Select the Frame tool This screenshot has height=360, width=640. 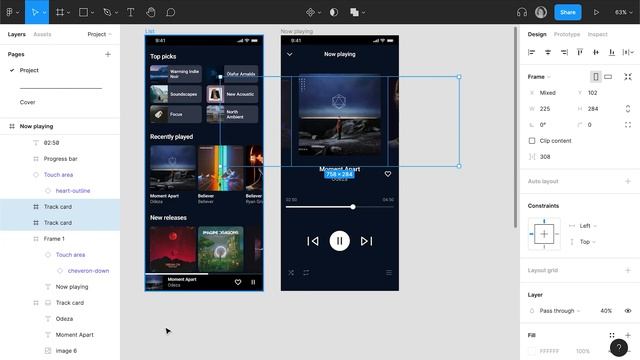point(60,12)
